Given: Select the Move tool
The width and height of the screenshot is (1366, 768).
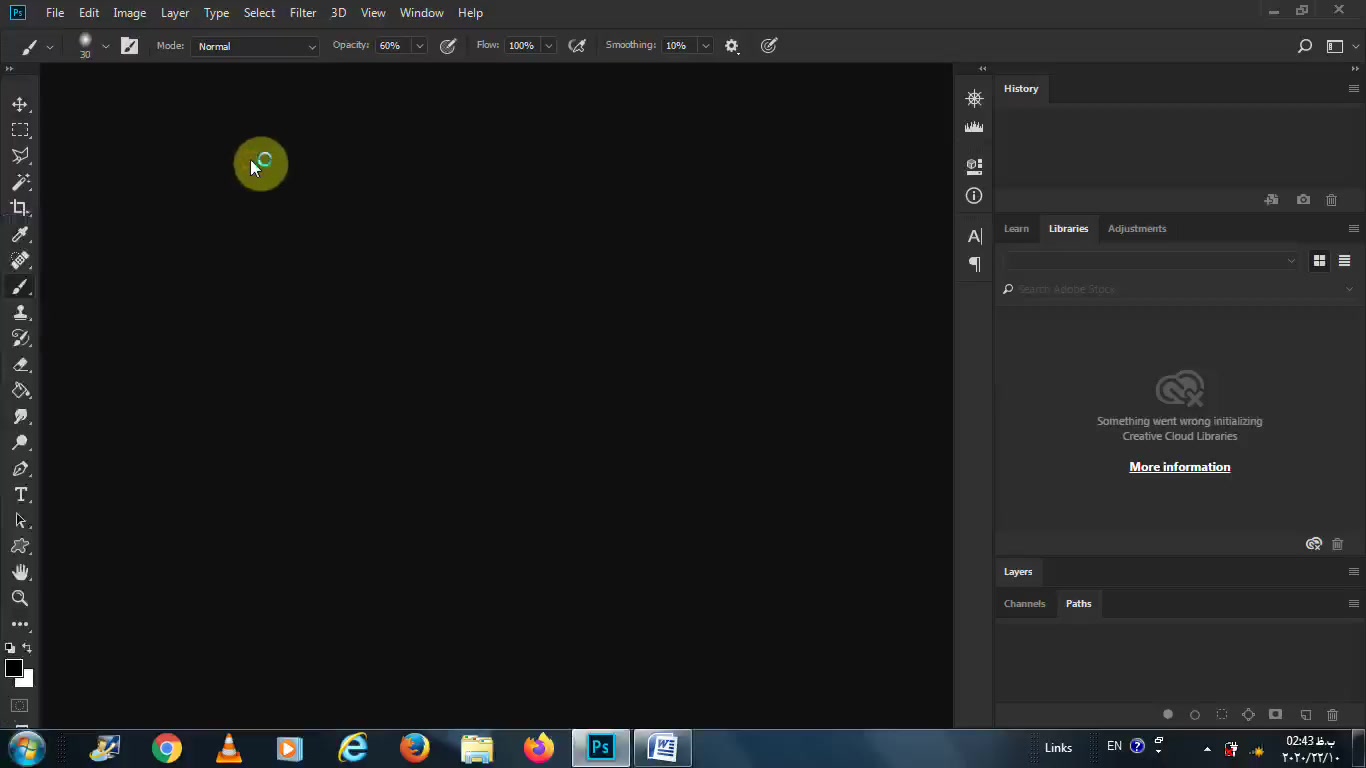Looking at the screenshot, I should [20, 104].
